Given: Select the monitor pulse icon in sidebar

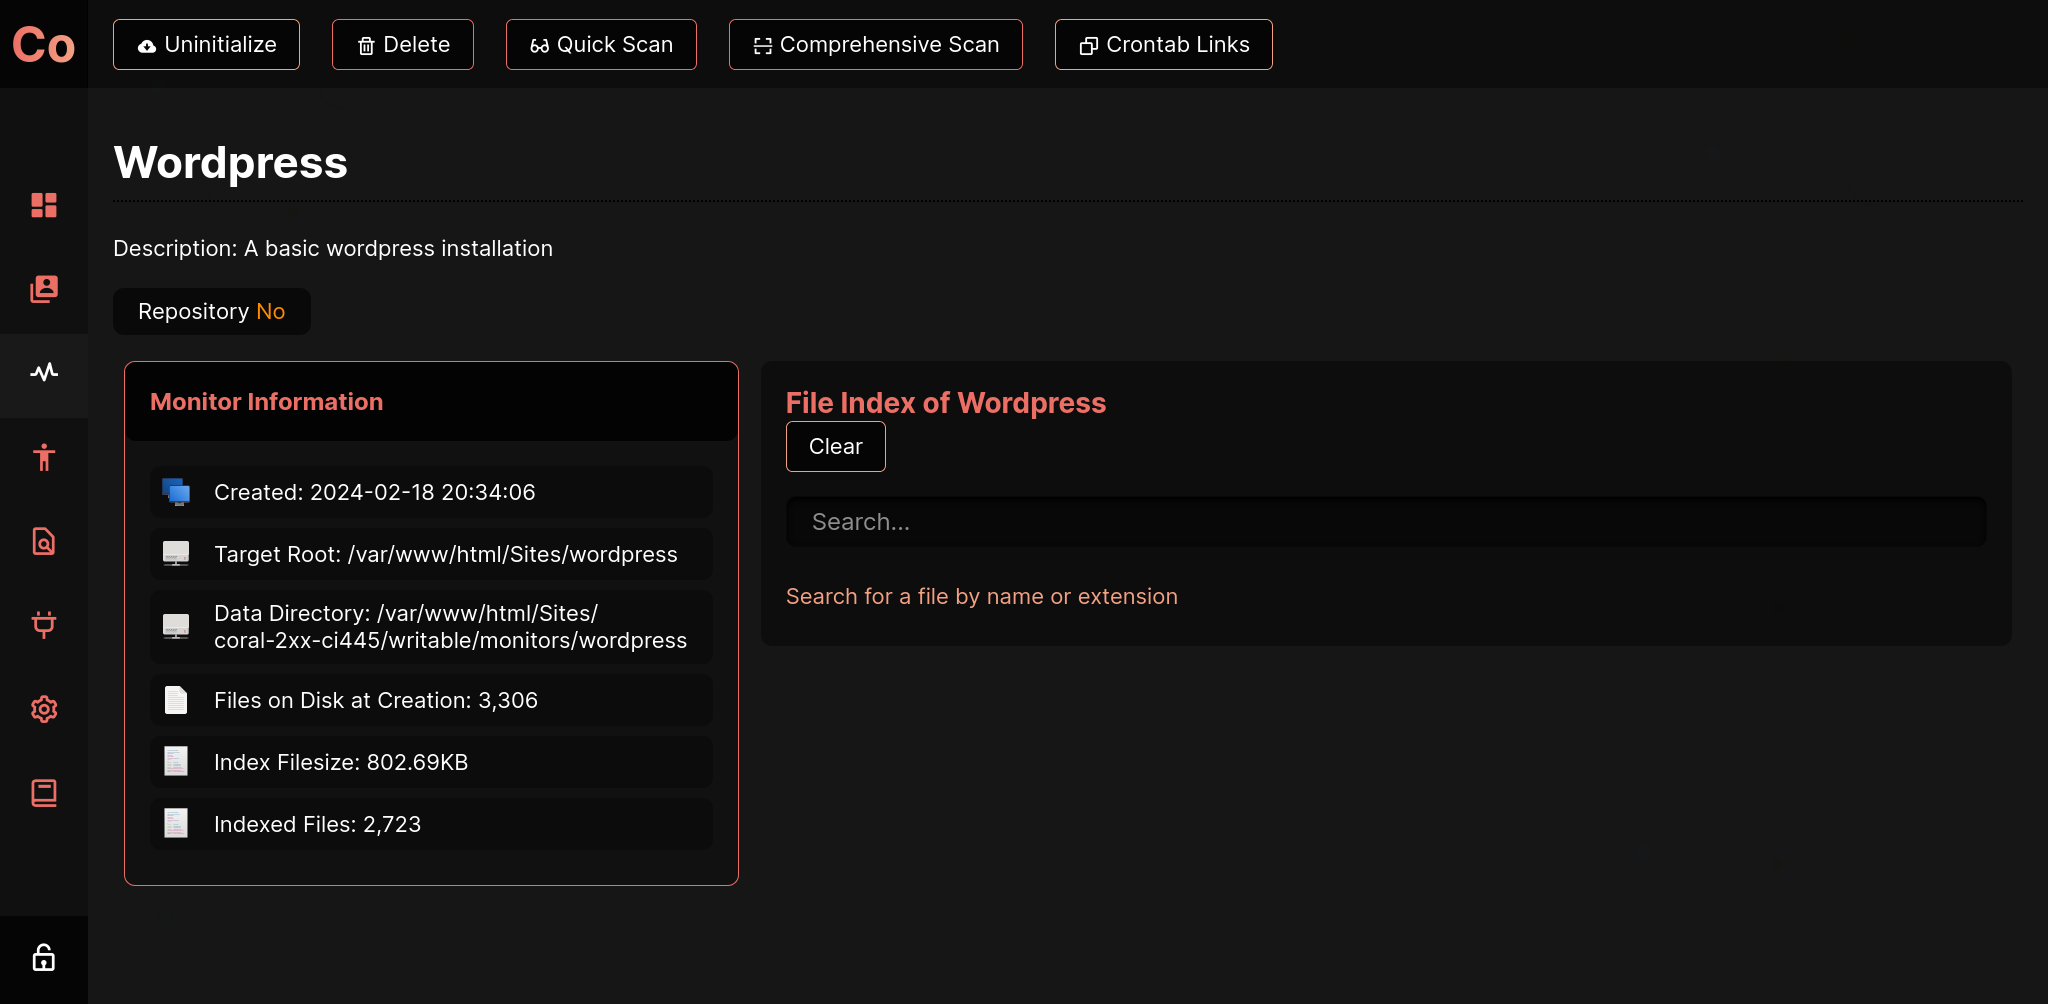Looking at the screenshot, I should [44, 373].
